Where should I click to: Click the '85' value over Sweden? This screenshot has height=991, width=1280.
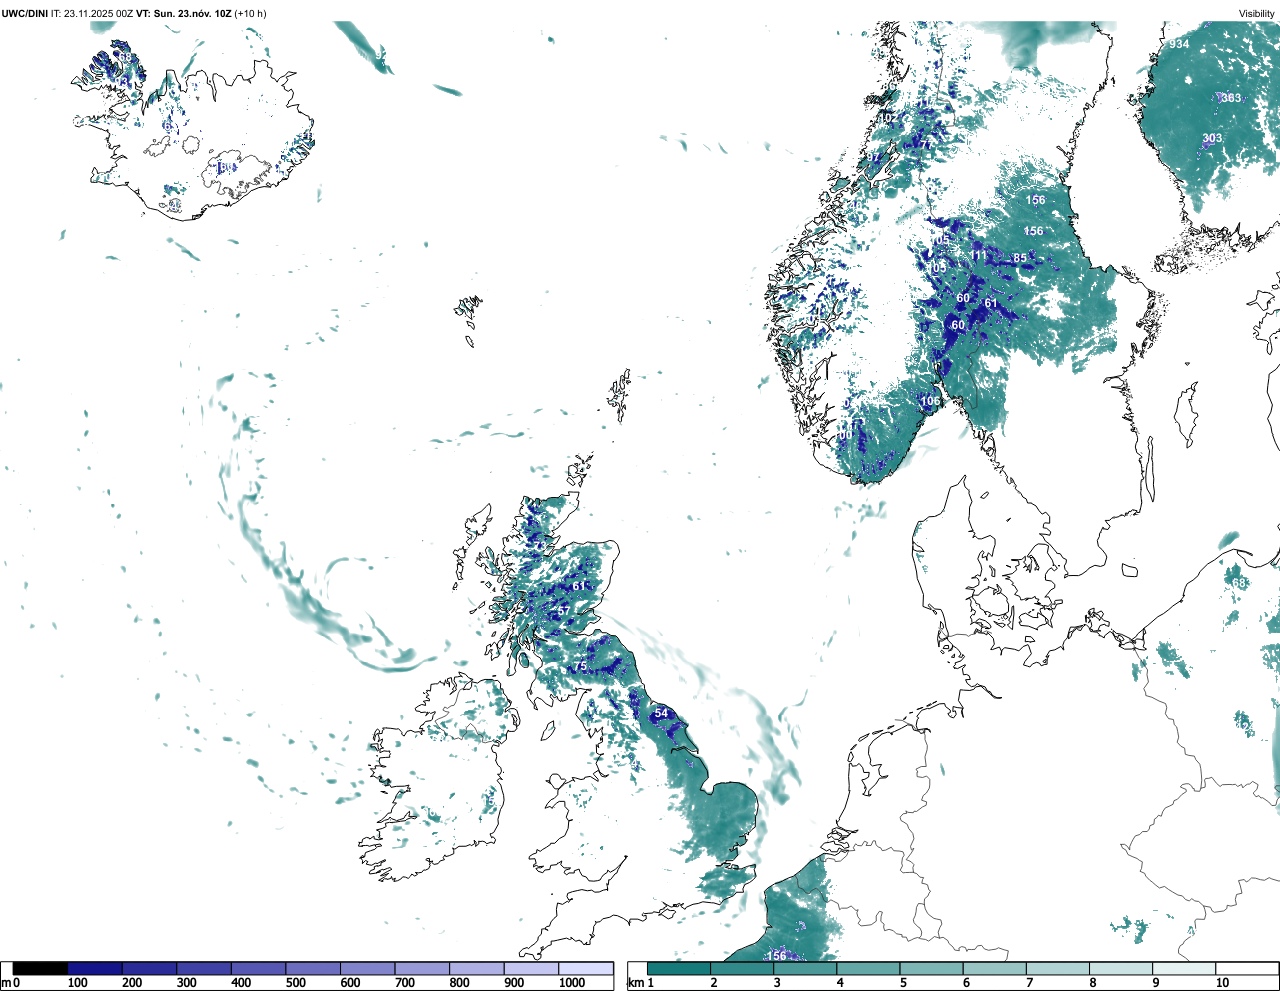(1020, 258)
